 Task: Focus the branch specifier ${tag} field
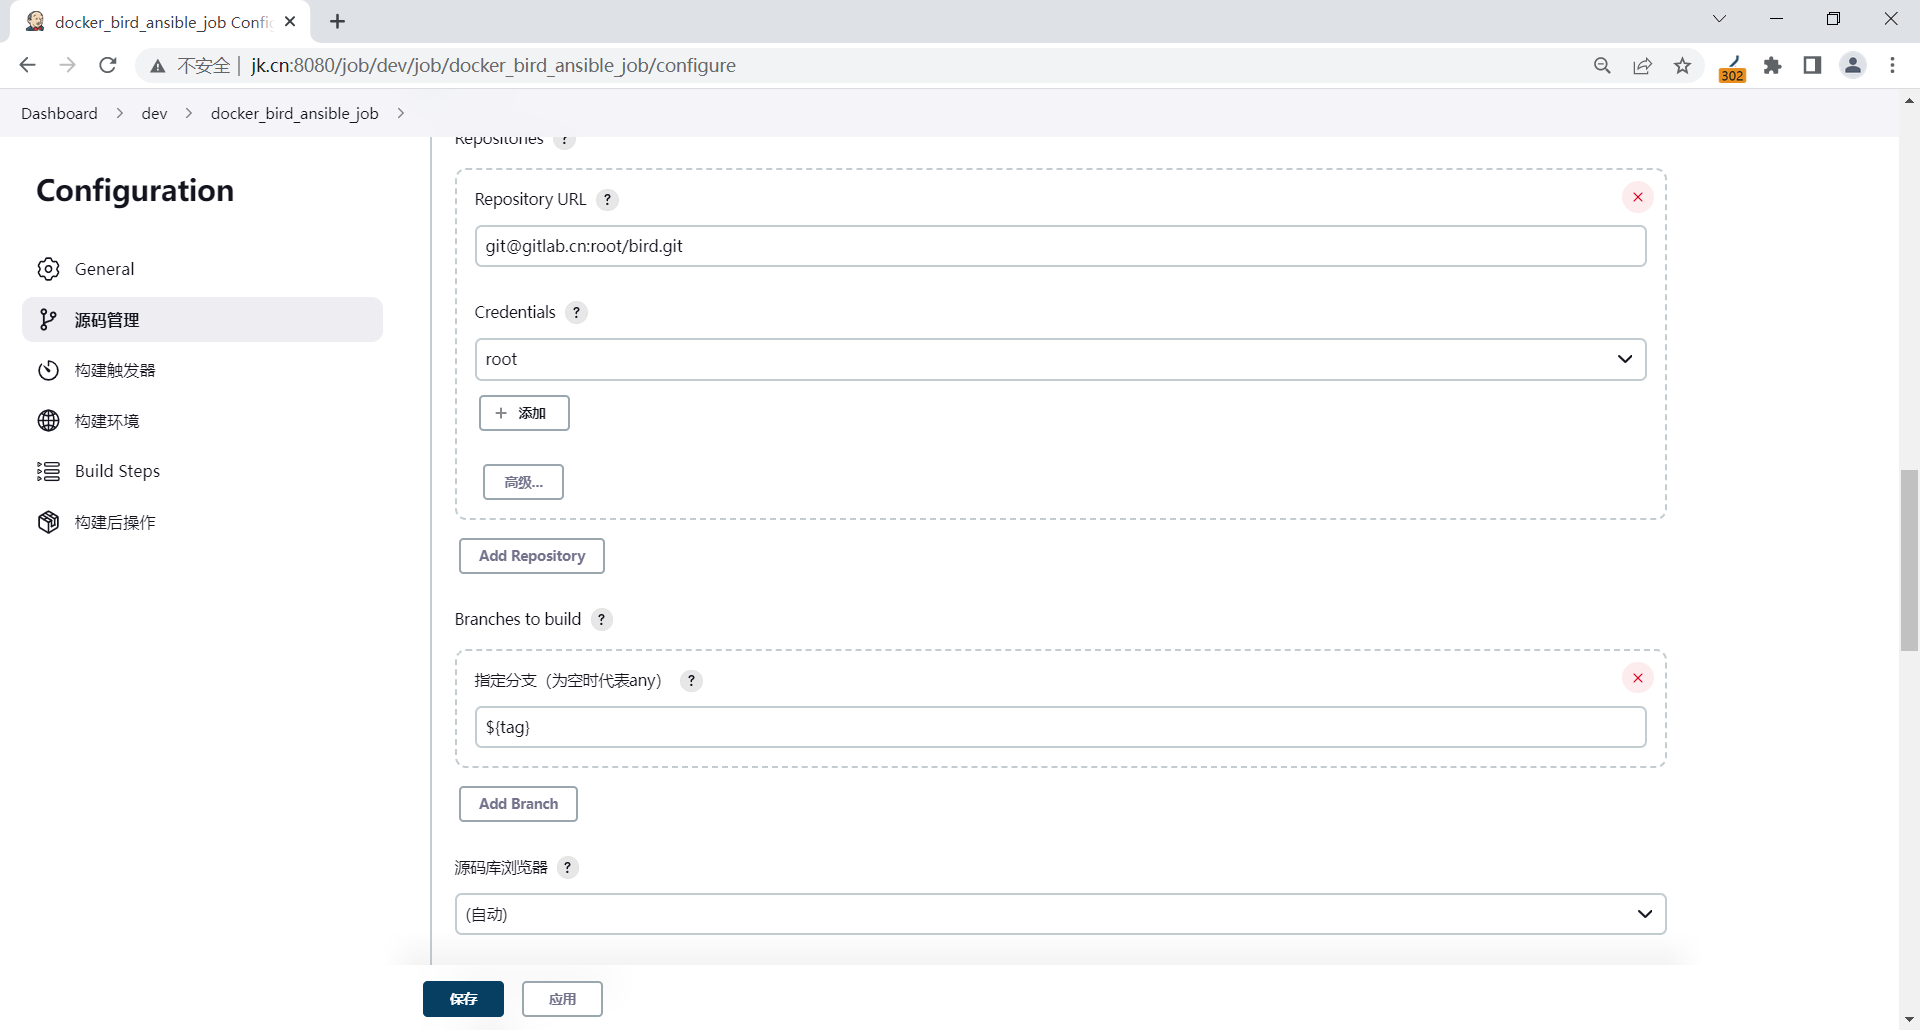tap(1060, 727)
